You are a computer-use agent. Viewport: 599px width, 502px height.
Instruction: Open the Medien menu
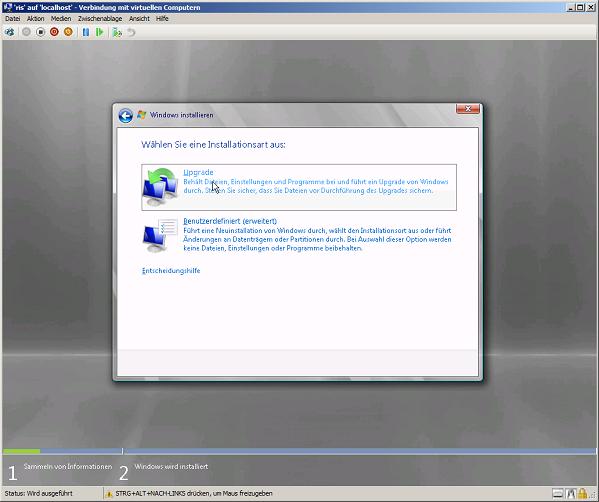(61, 18)
